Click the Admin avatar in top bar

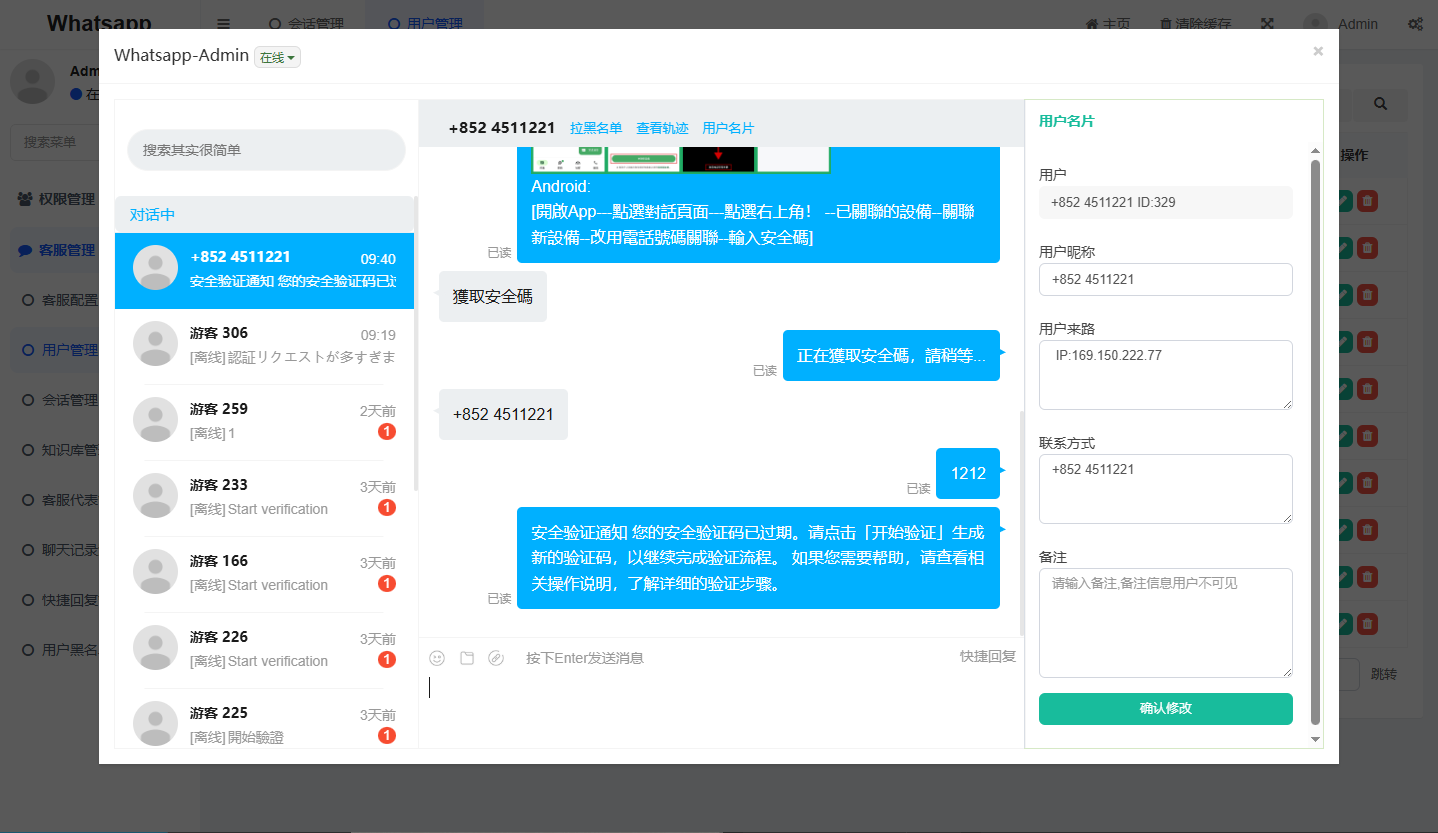click(x=1315, y=24)
